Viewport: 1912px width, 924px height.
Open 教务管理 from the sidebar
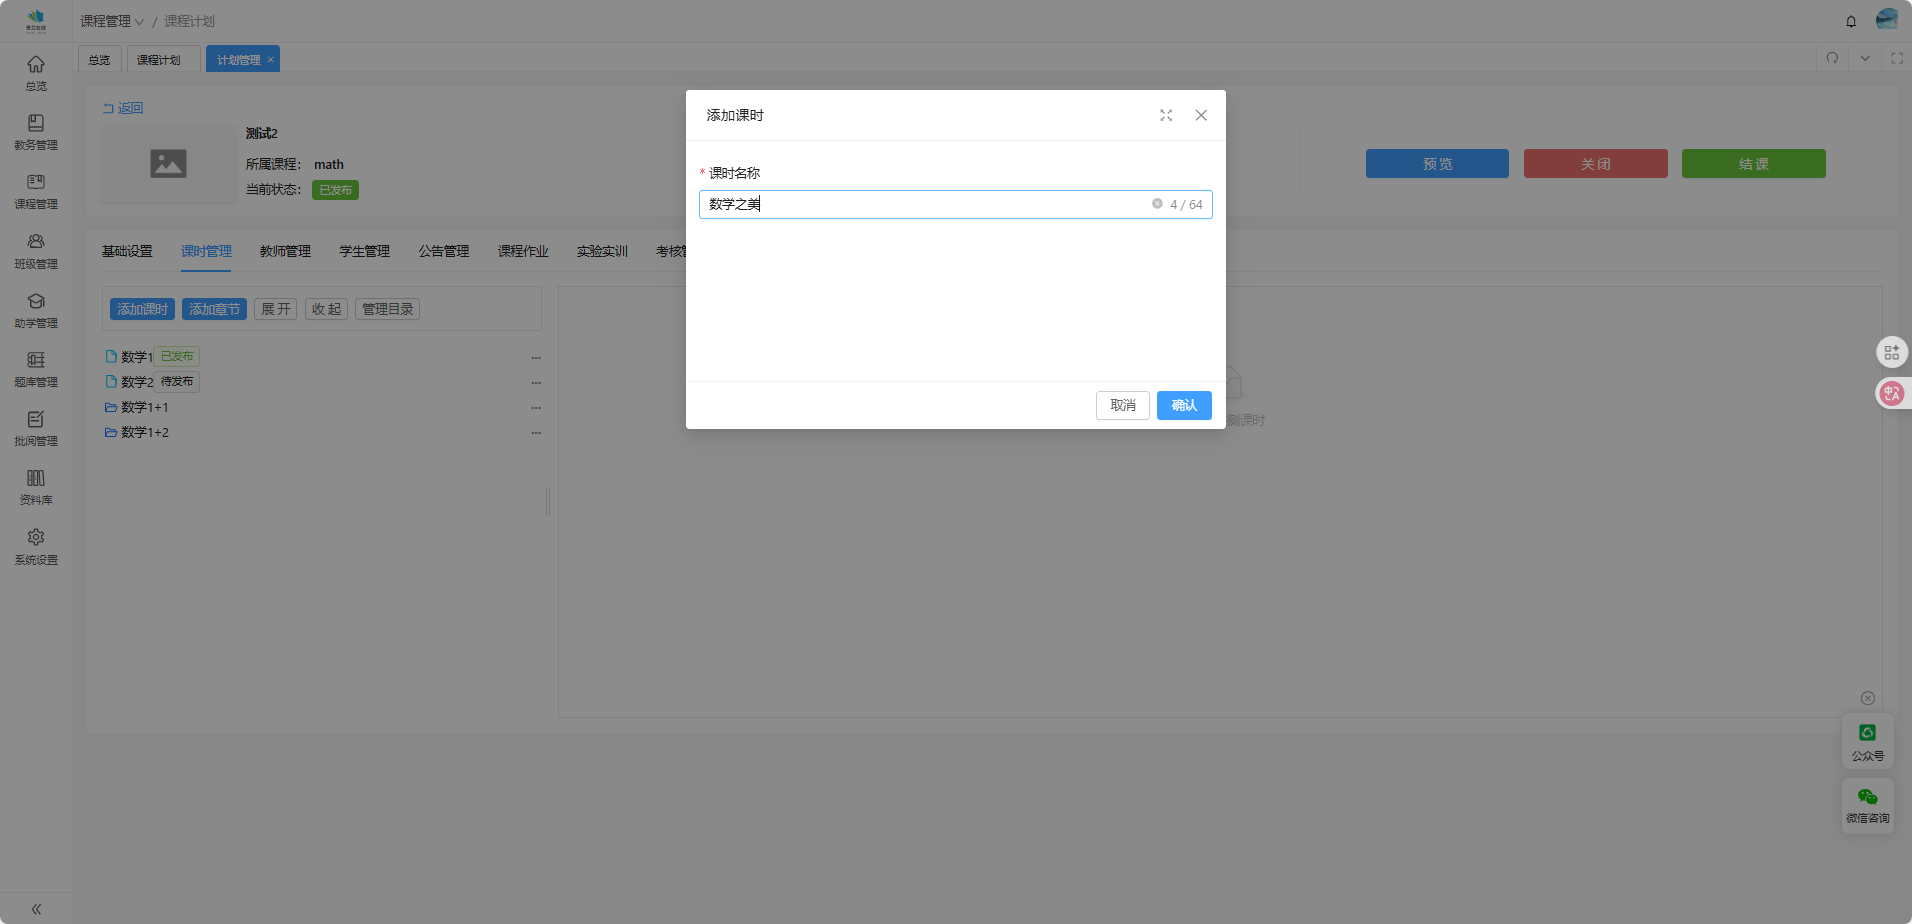[x=36, y=132]
